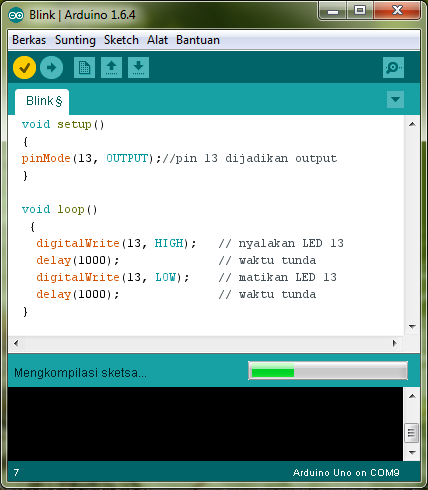Save the sketch with the down-arrow icon
The image size is (428, 490).
[138, 68]
